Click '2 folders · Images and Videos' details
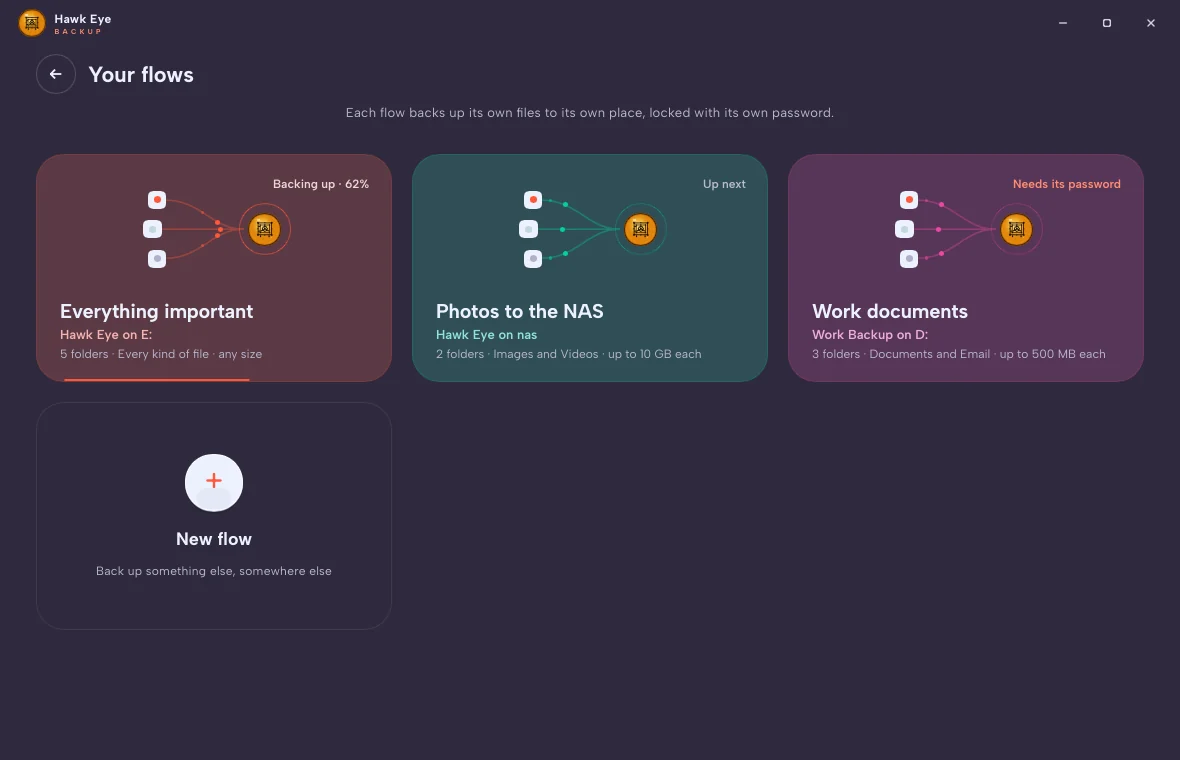The height and width of the screenshot is (760, 1180). 568,354
